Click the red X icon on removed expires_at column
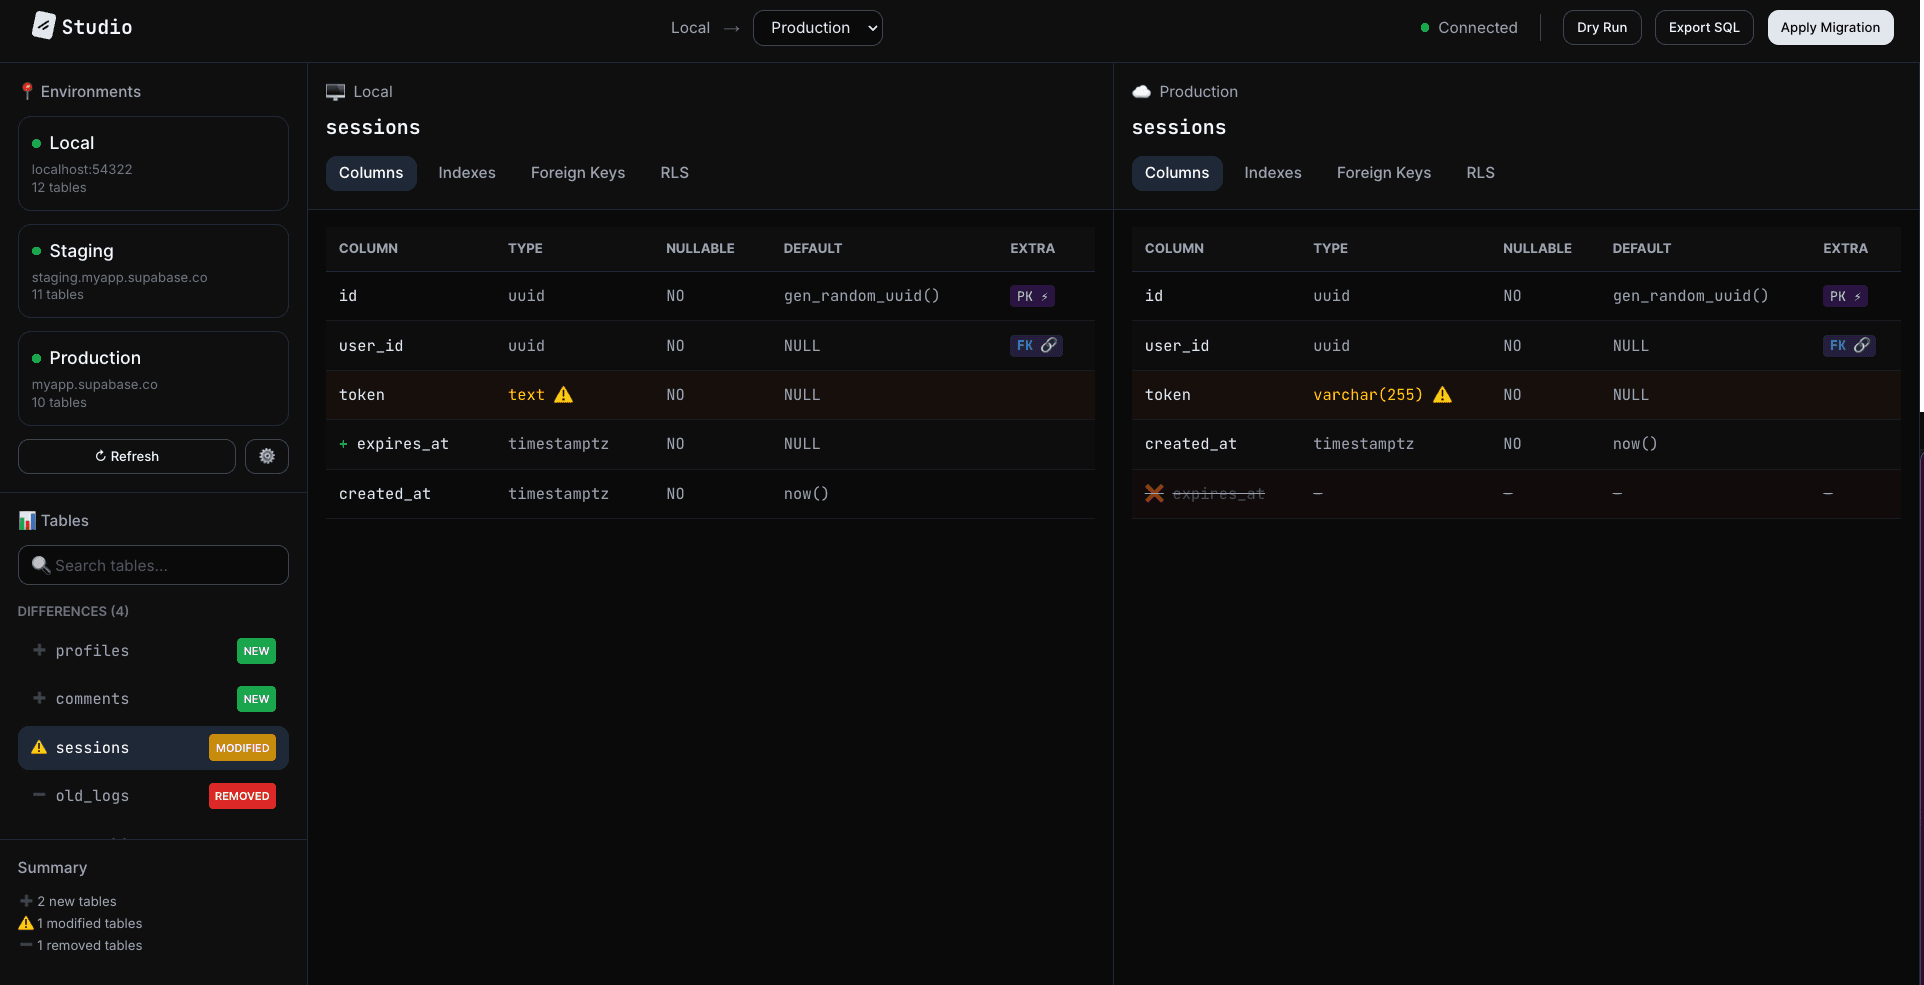The width and height of the screenshot is (1924, 985). click(1154, 493)
